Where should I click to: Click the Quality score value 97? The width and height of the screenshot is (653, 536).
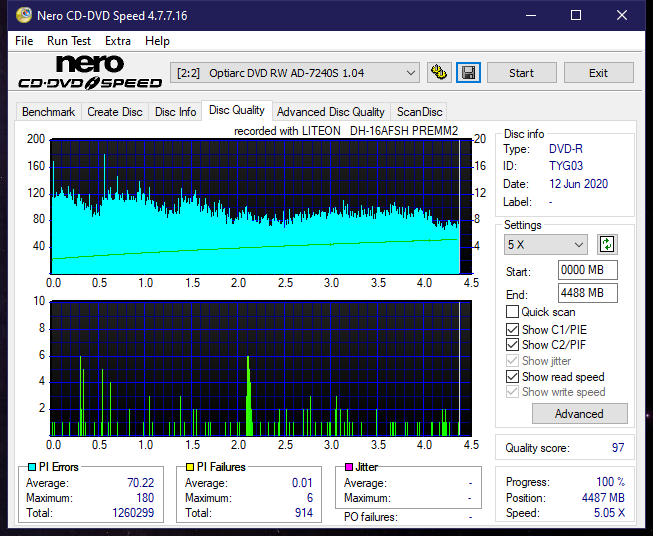(x=618, y=448)
